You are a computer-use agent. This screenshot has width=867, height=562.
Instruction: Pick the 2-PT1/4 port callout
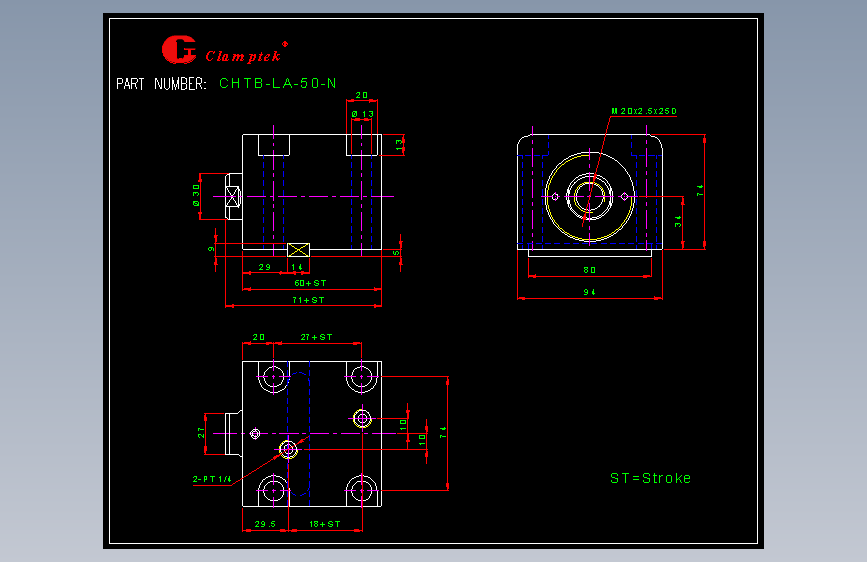point(212,479)
